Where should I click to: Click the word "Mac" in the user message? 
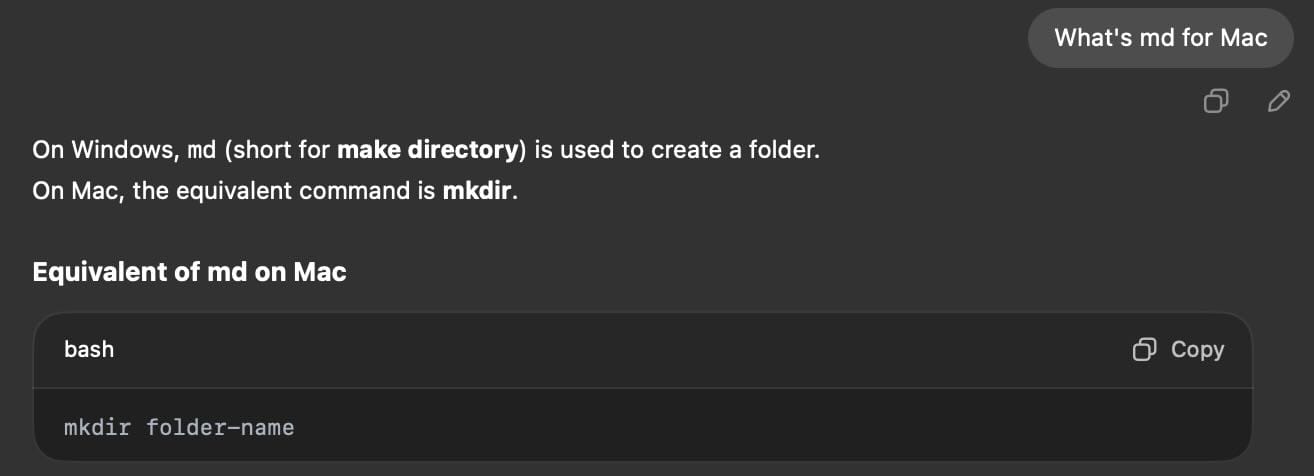[1243, 38]
